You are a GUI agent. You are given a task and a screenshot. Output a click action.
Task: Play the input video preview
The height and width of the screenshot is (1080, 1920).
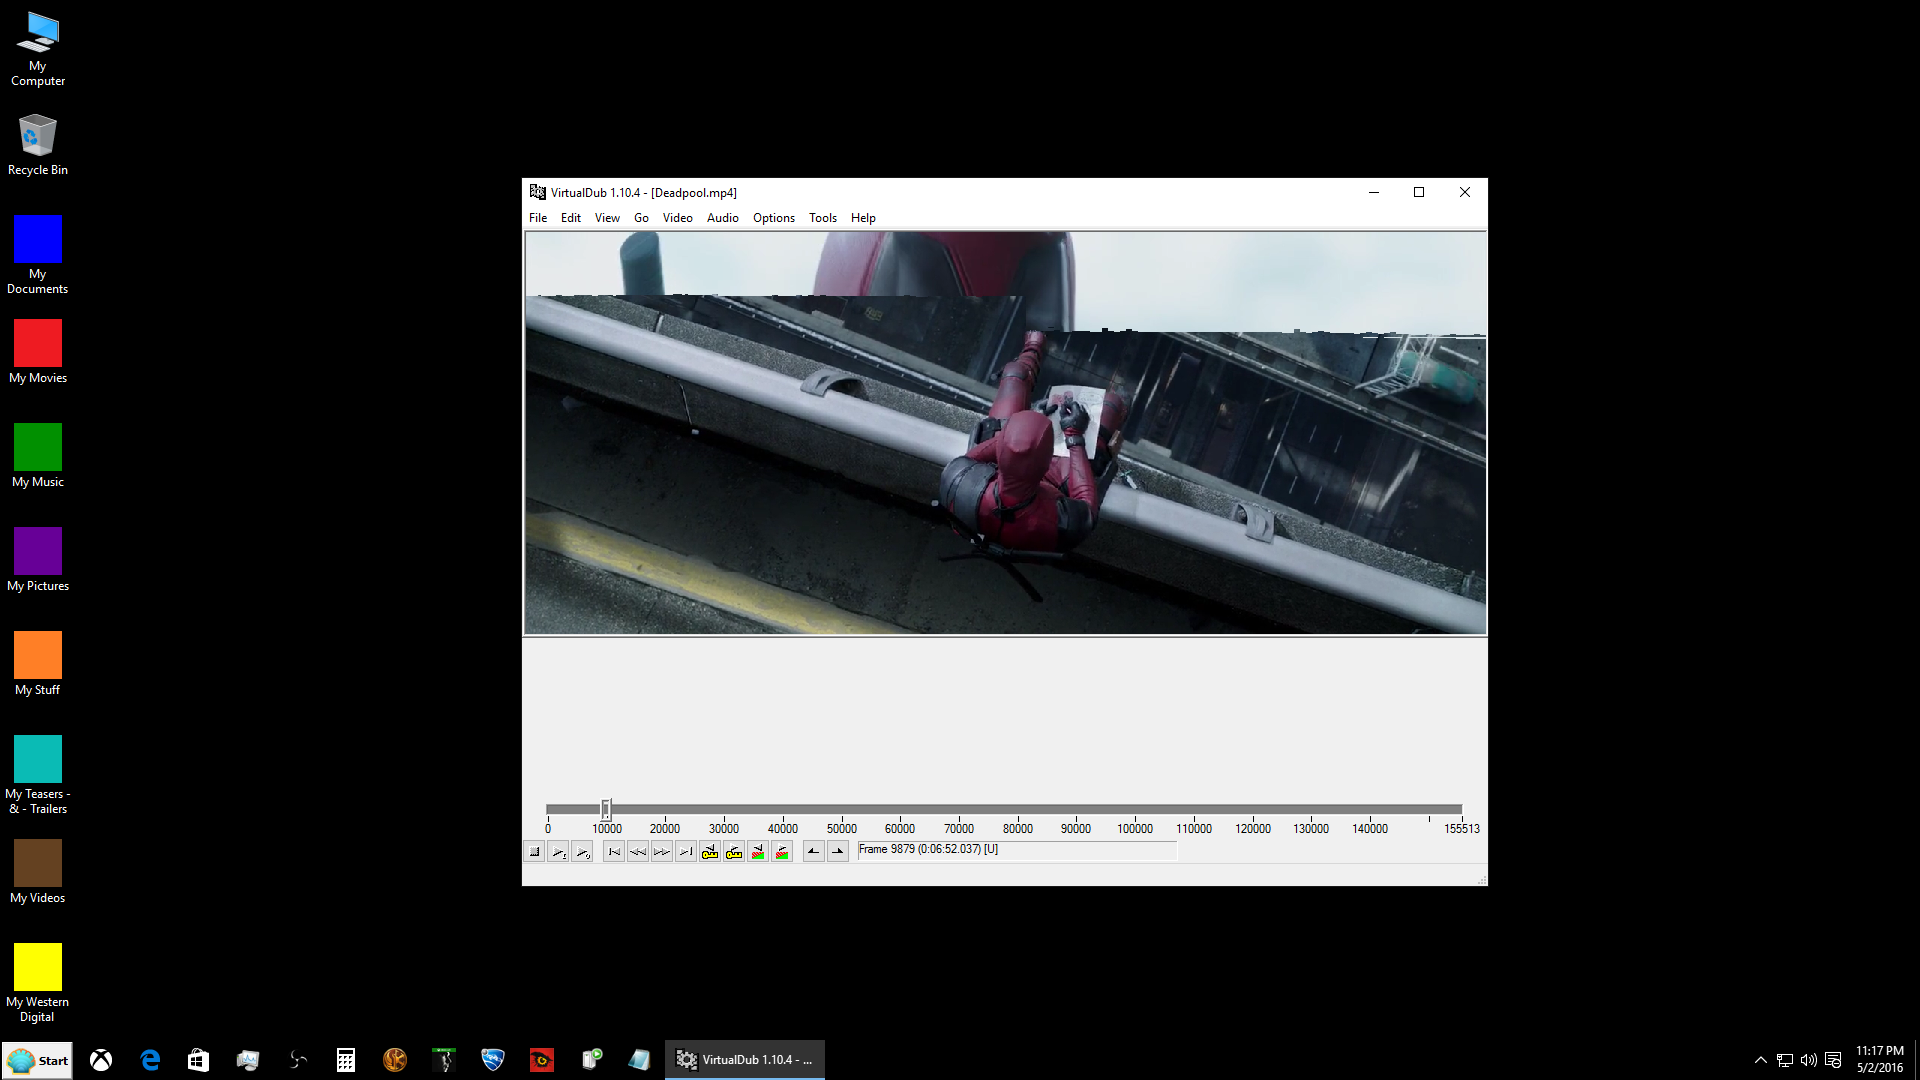click(x=559, y=852)
